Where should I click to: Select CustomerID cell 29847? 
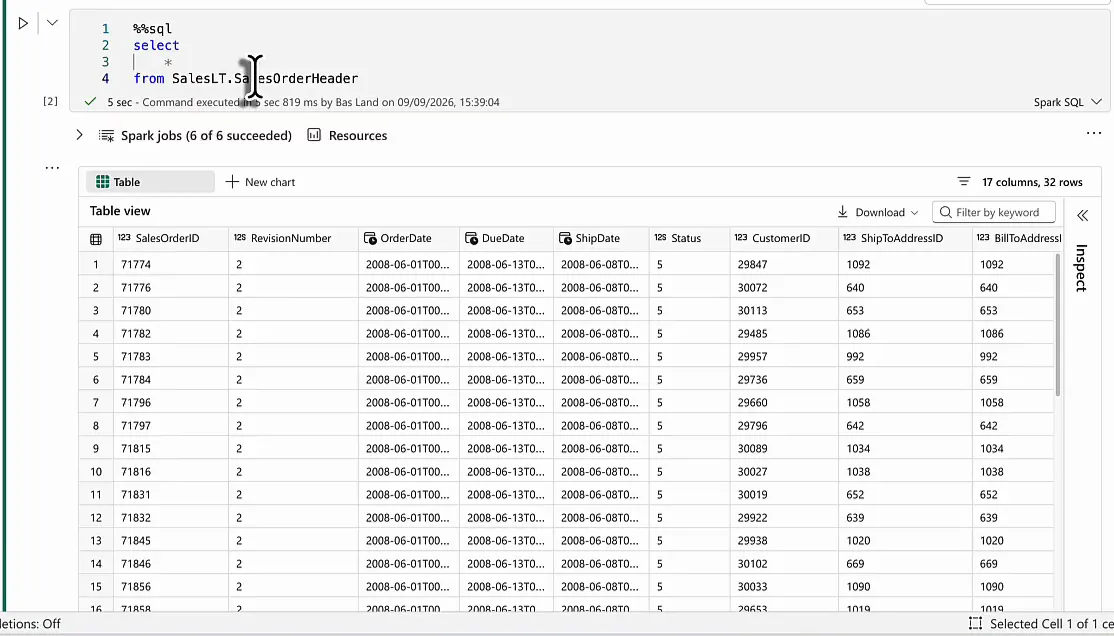784,264
